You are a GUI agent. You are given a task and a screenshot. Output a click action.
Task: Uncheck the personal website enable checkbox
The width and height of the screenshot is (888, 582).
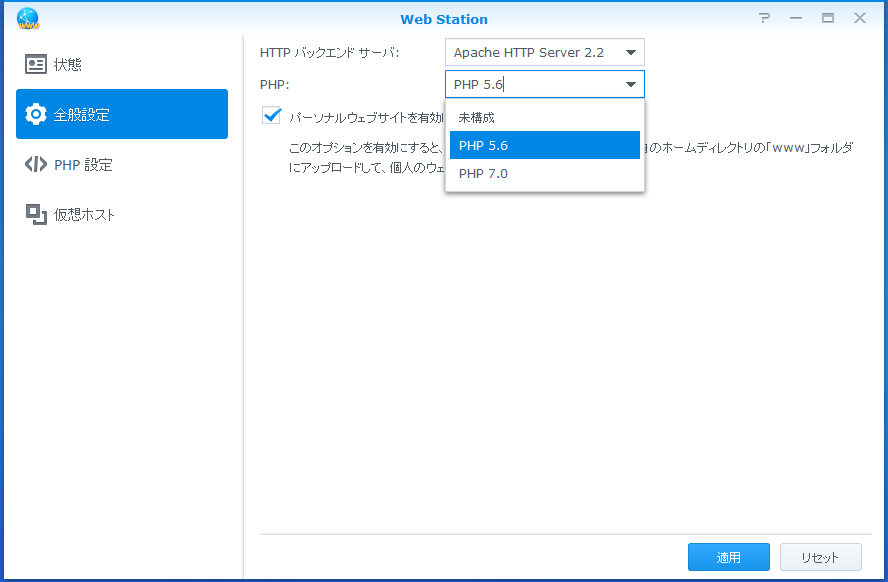click(x=272, y=115)
